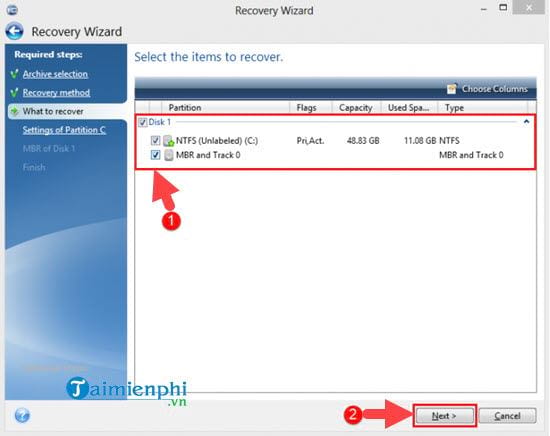Click green checkmark beside Archive selection
Viewport: 550px width, 436px height.
click(x=15, y=74)
